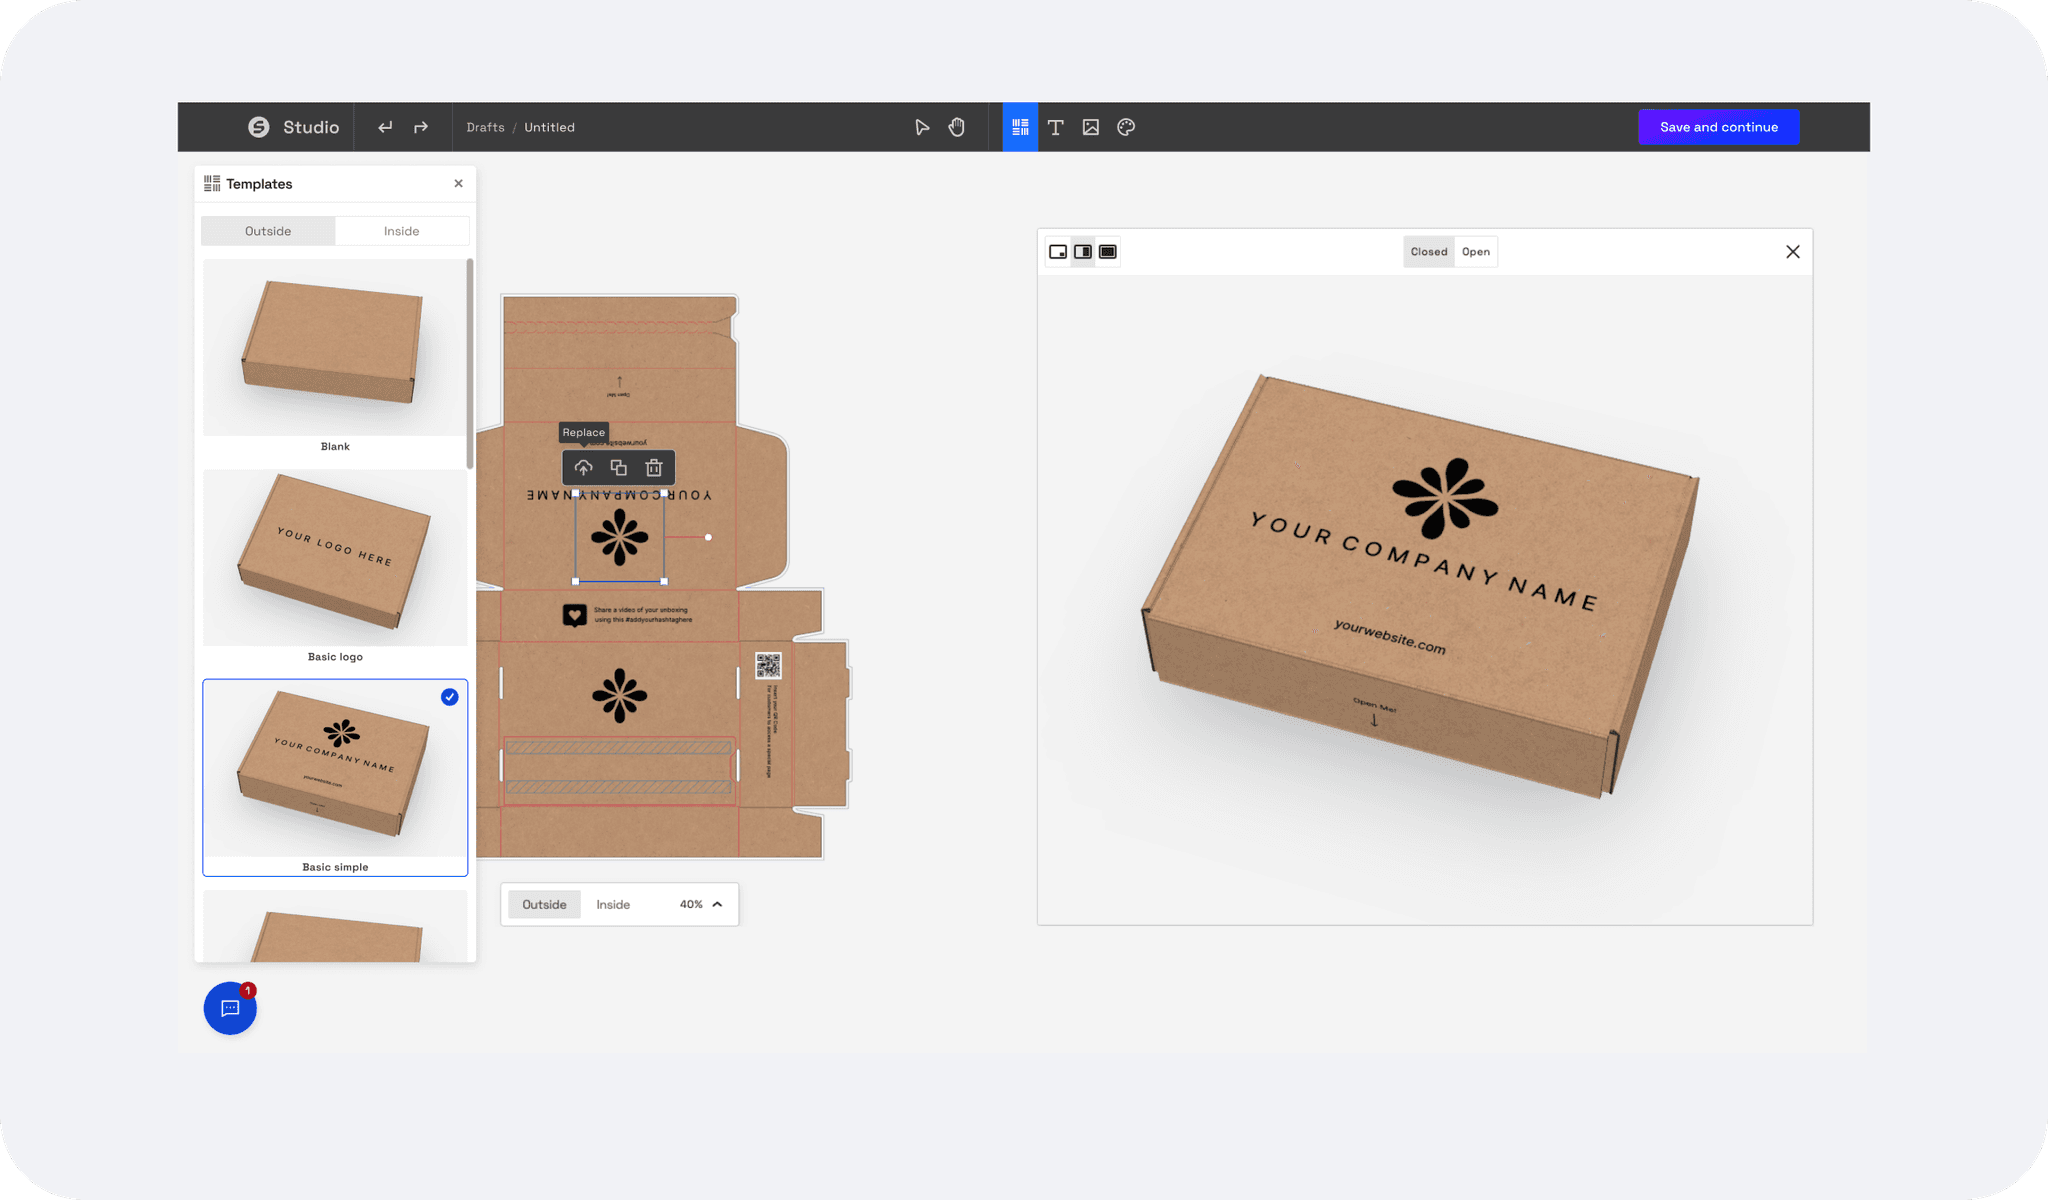The width and height of the screenshot is (2048, 1200).
Task: Click the Replace upload icon
Action: click(x=583, y=468)
